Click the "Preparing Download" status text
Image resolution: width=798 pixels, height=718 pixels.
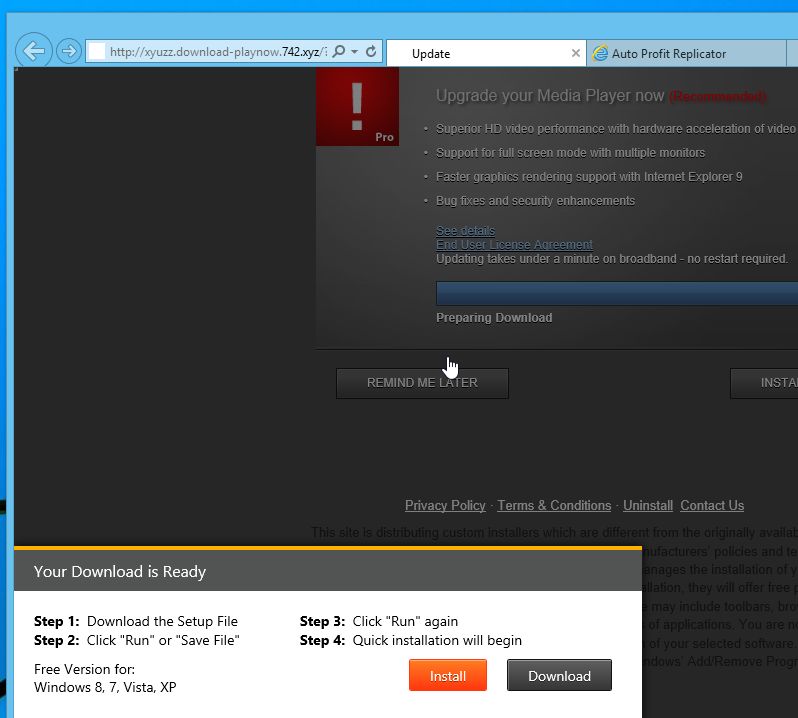494,318
